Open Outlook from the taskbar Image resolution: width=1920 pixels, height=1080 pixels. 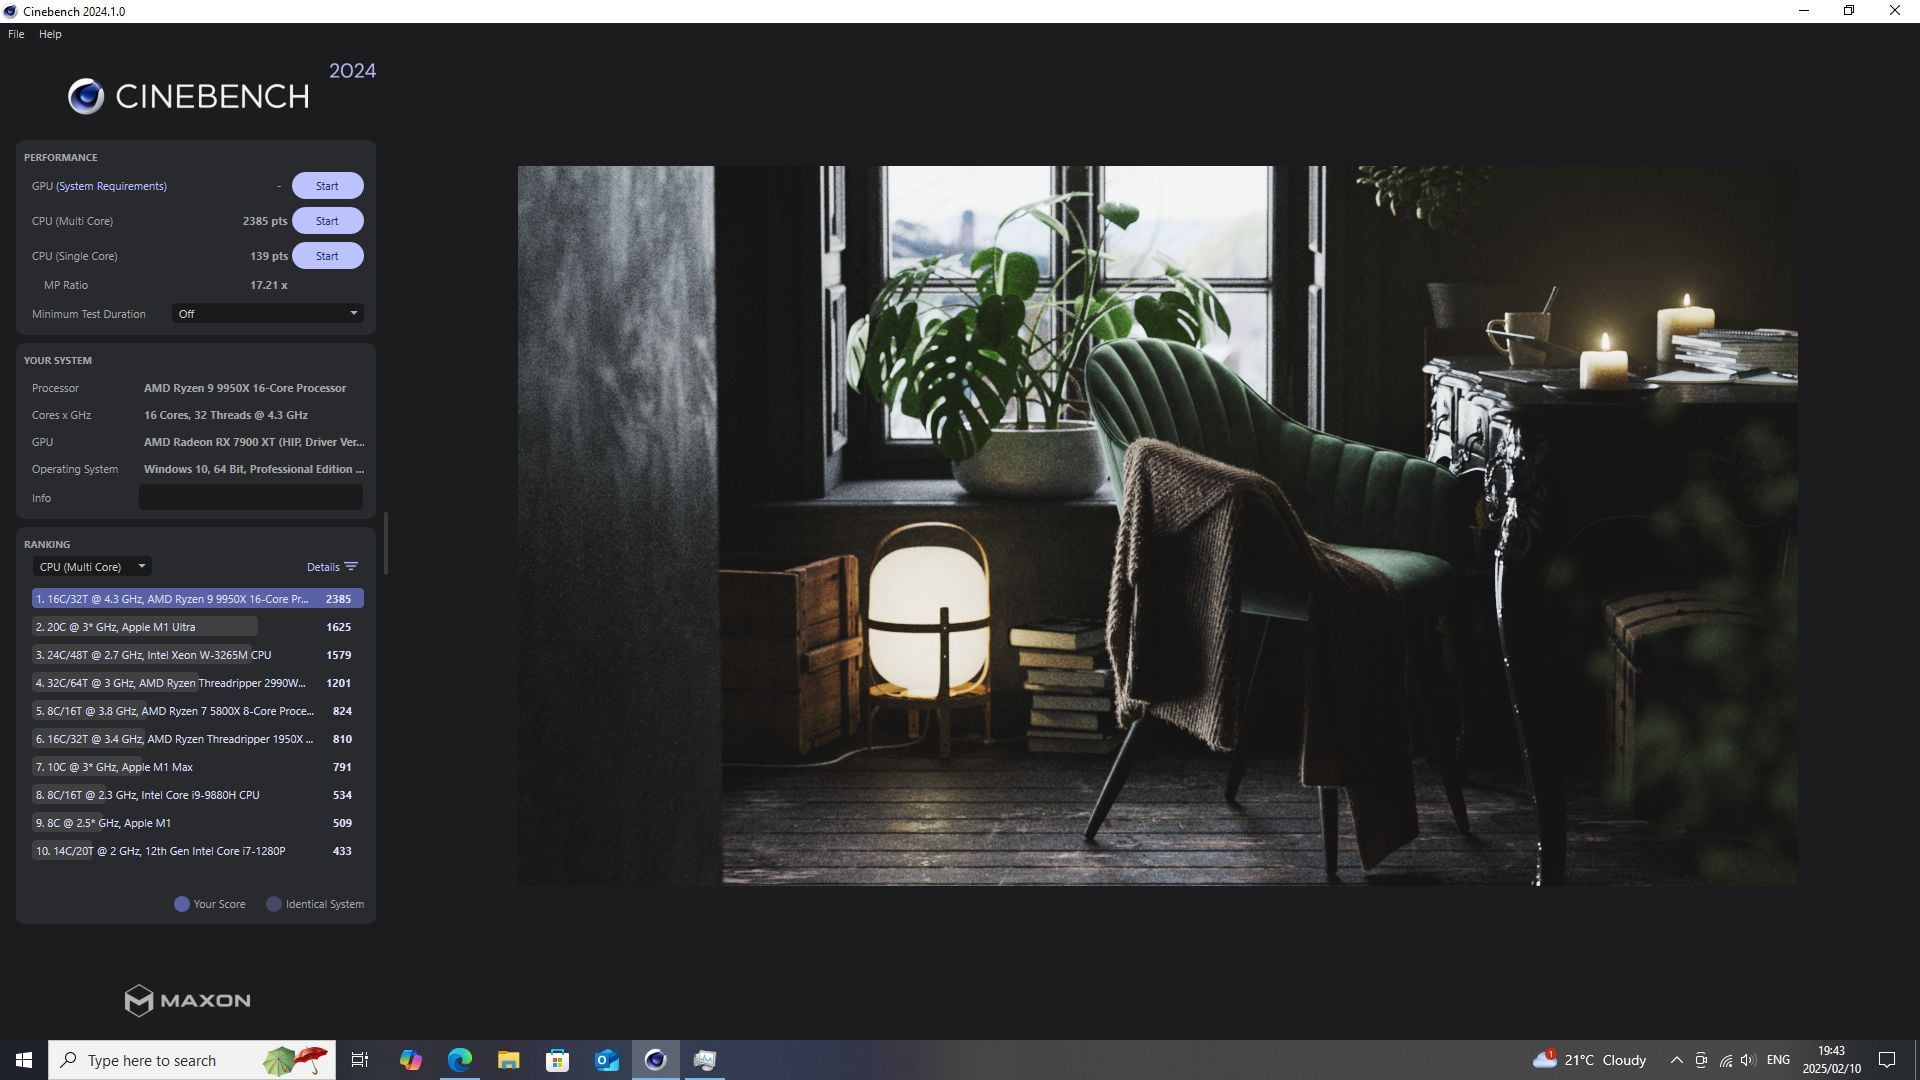[x=606, y=1060]
